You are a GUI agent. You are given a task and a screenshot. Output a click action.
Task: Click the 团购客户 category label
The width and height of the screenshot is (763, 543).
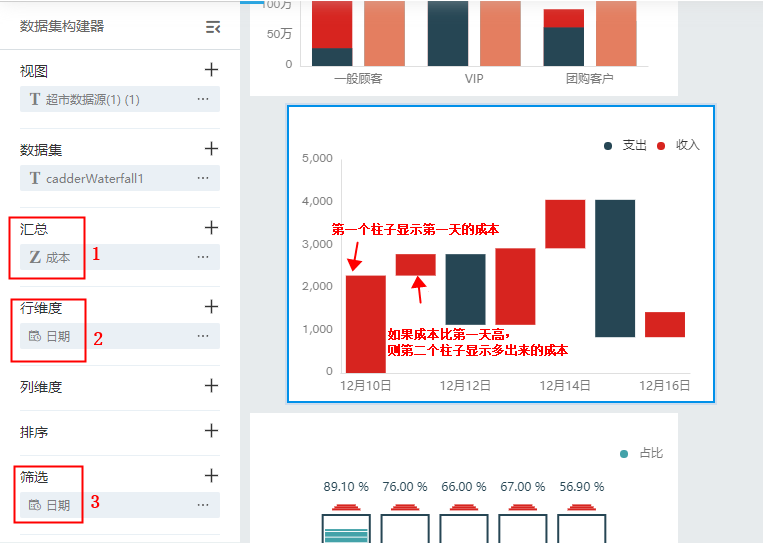click(x=590, y=78)
